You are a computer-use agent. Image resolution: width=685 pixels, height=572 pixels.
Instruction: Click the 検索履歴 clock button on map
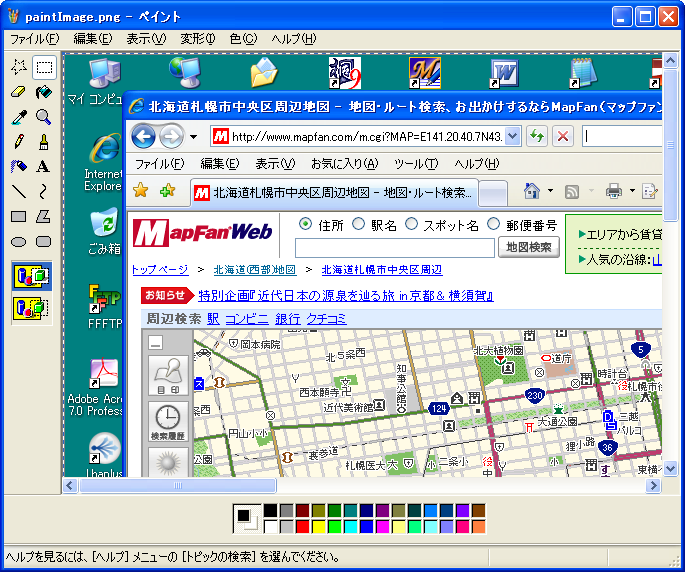coord(168,422)
